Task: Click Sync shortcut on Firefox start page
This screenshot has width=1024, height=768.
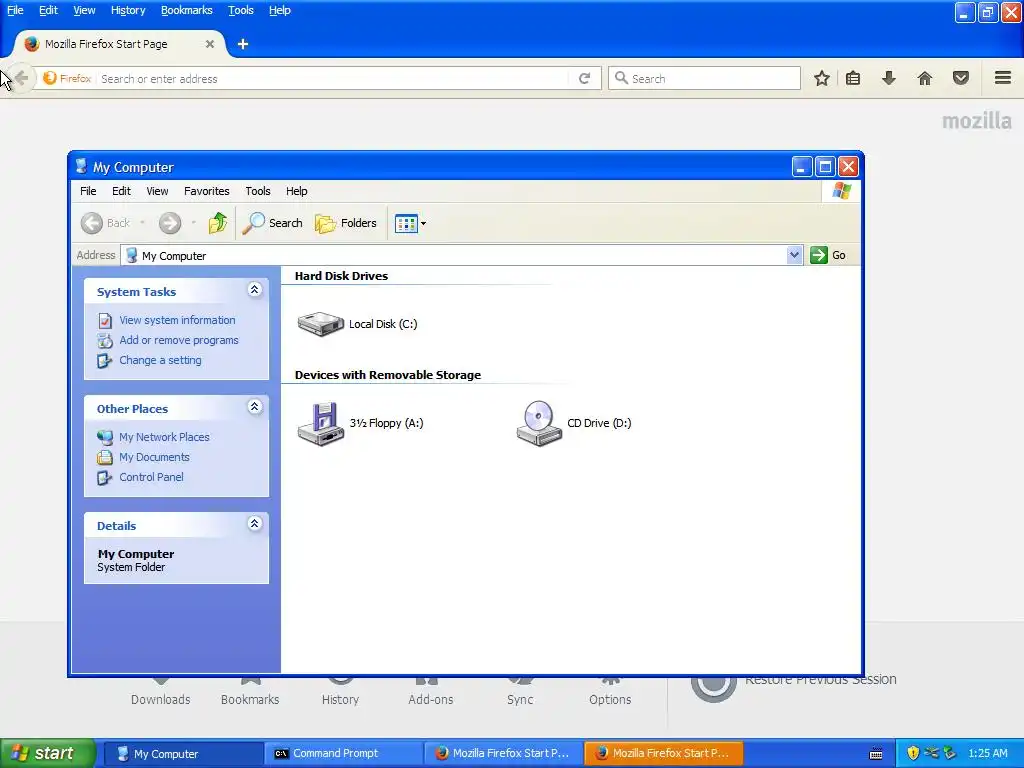Action: 520,699
